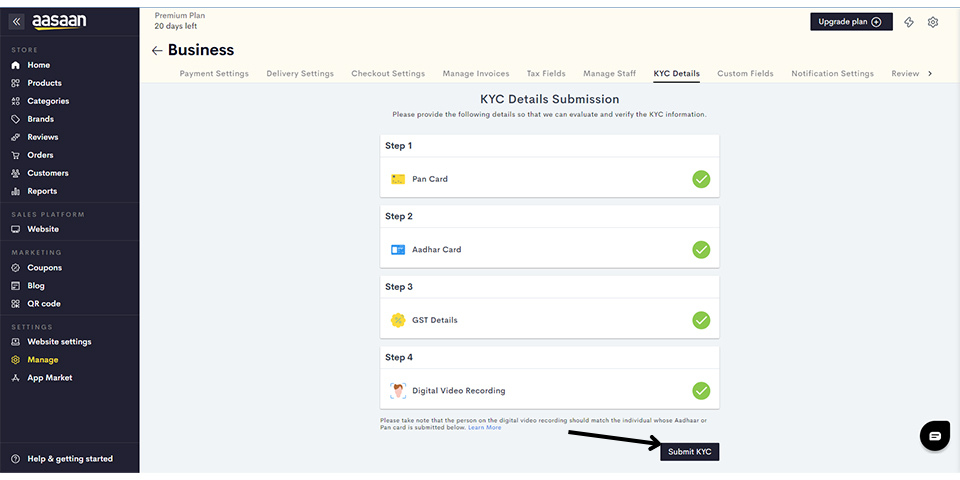This screenshot has height=480, width=960.
Task: Click the Digital Video Recording face icon
Action: pos(398,391)
